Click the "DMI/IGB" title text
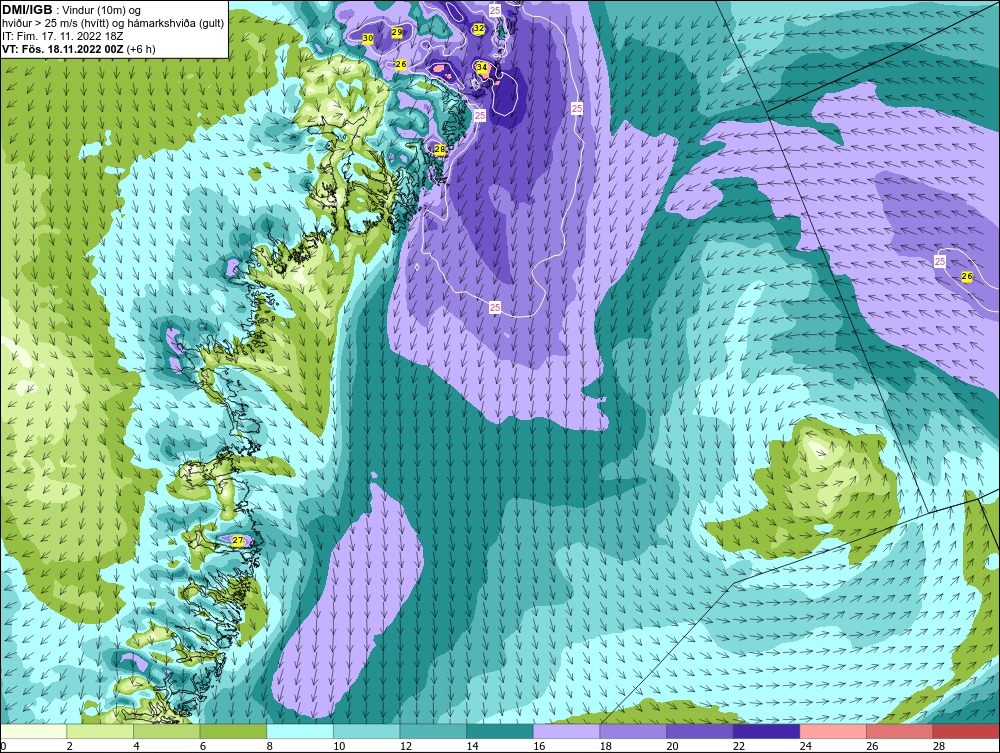 point(27,10)
